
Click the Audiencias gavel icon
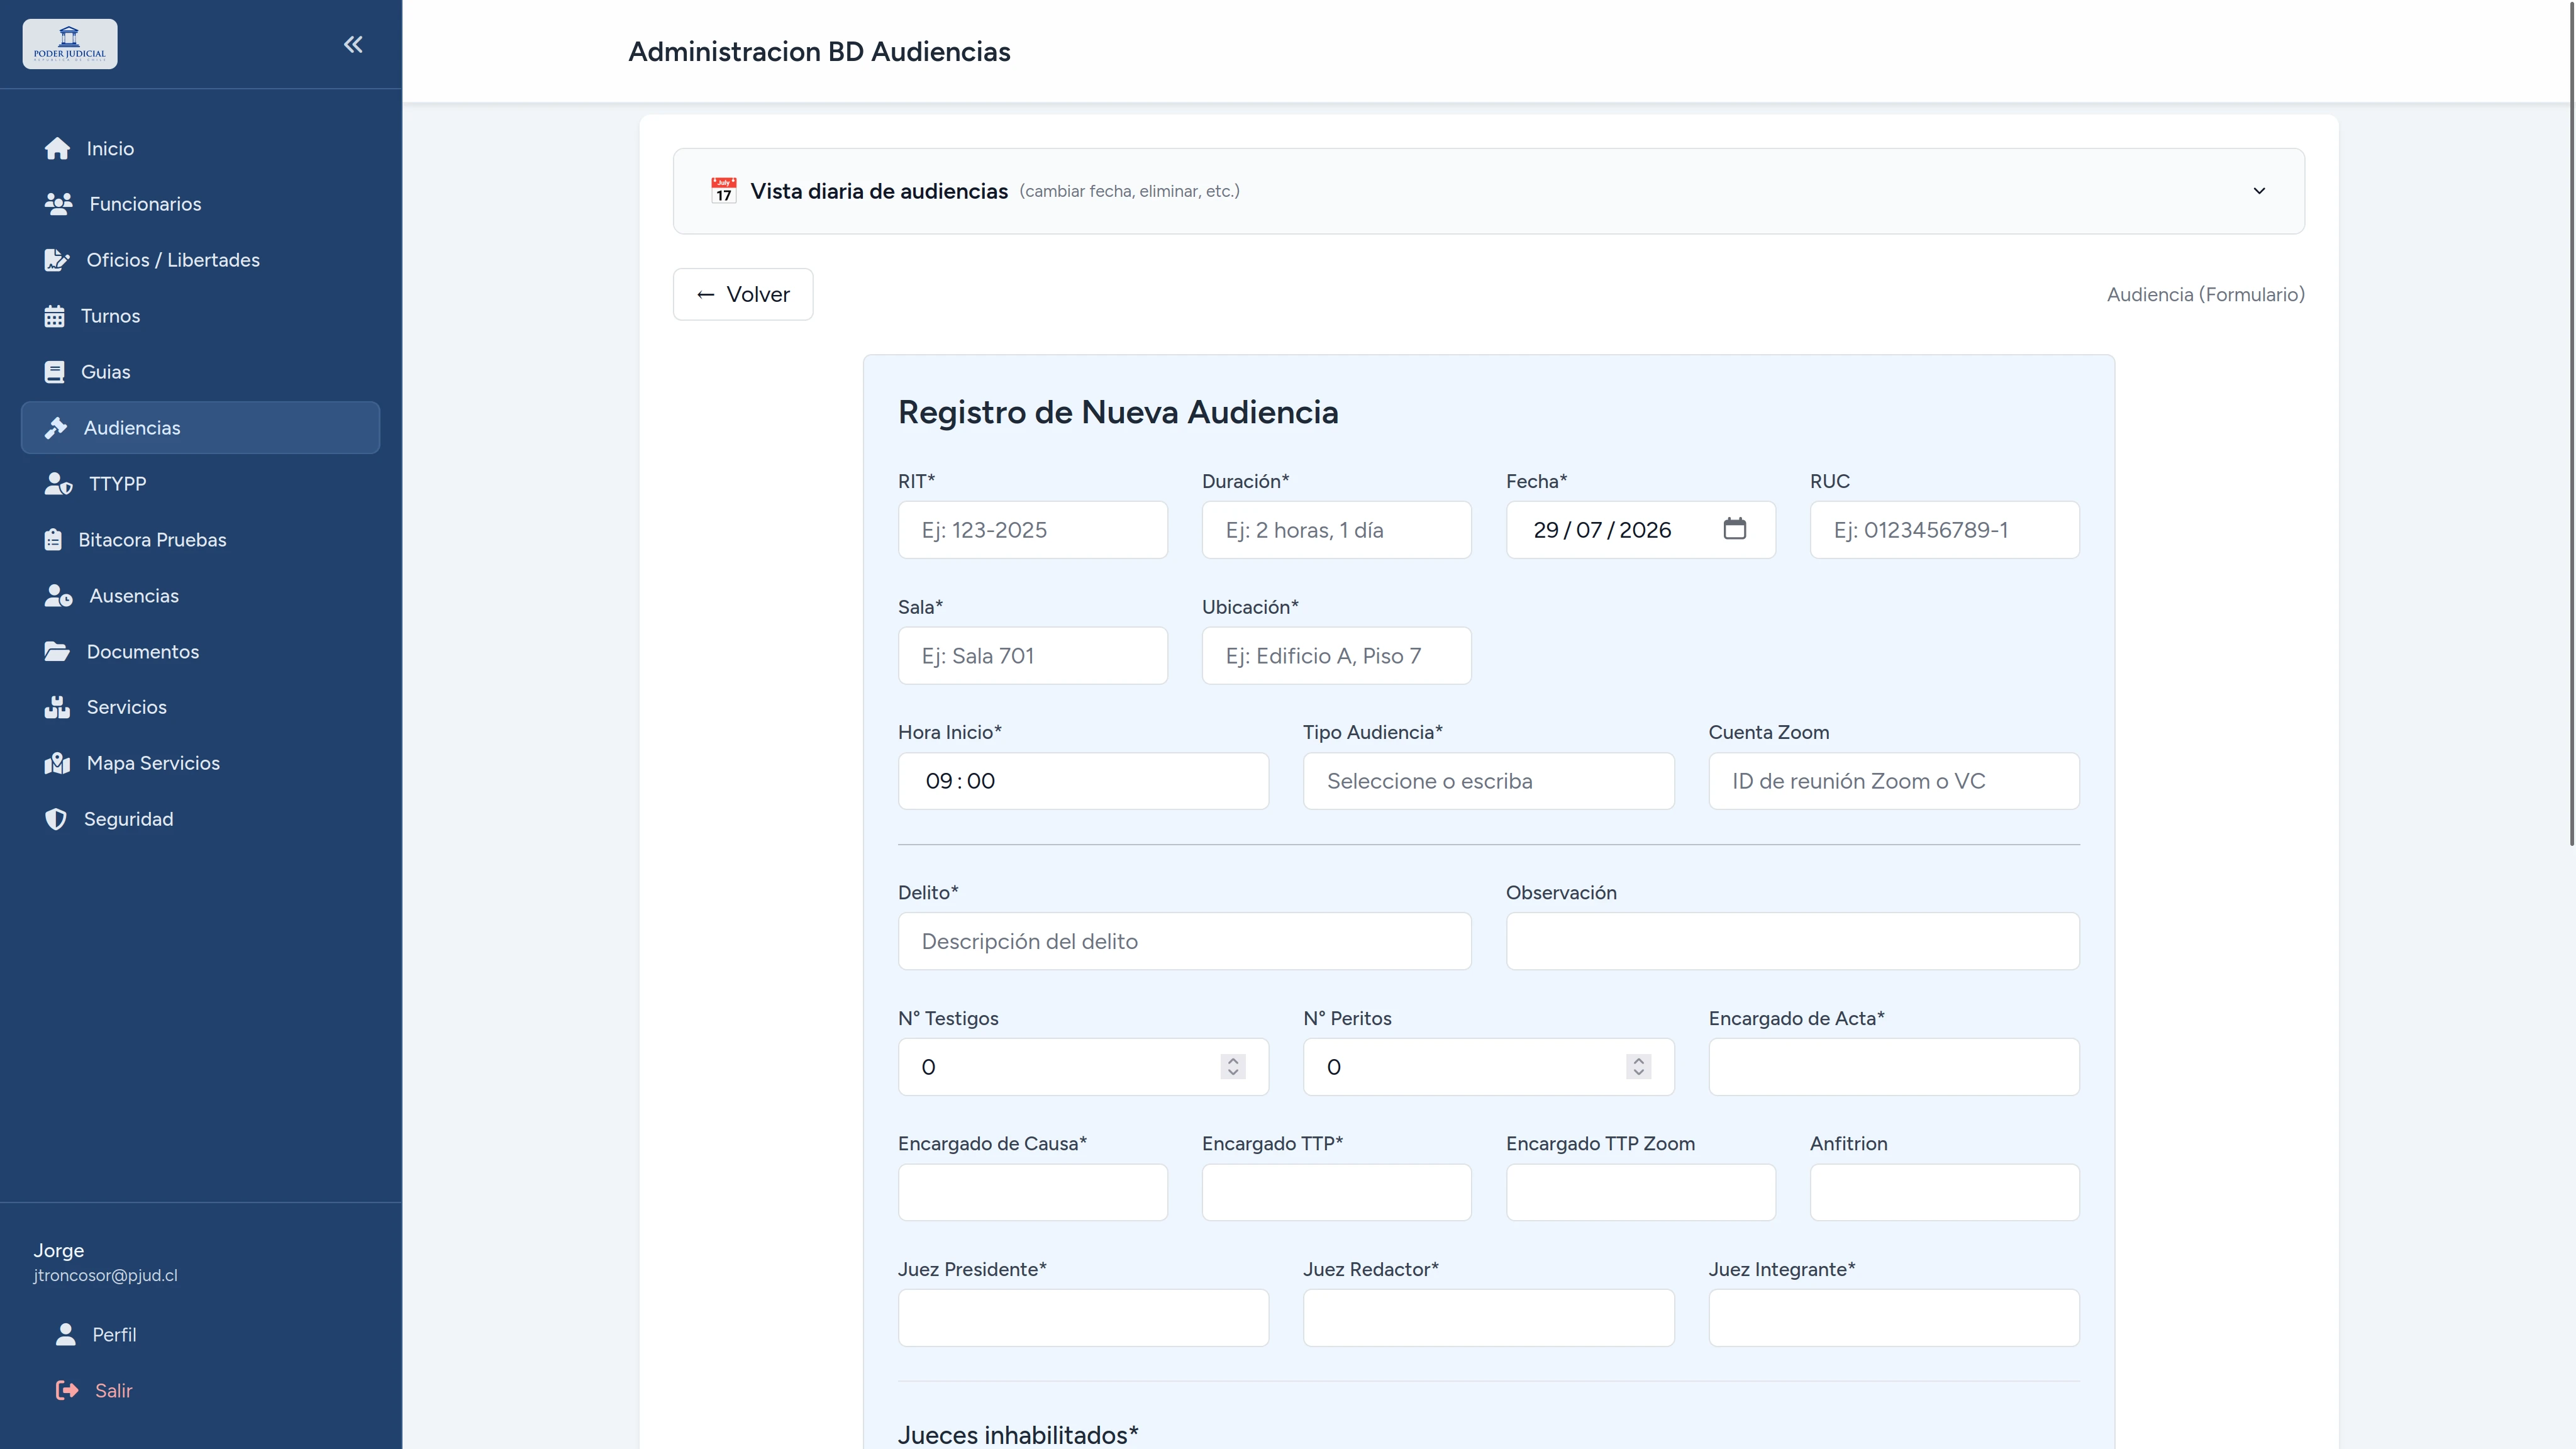[x=56, y=428]
